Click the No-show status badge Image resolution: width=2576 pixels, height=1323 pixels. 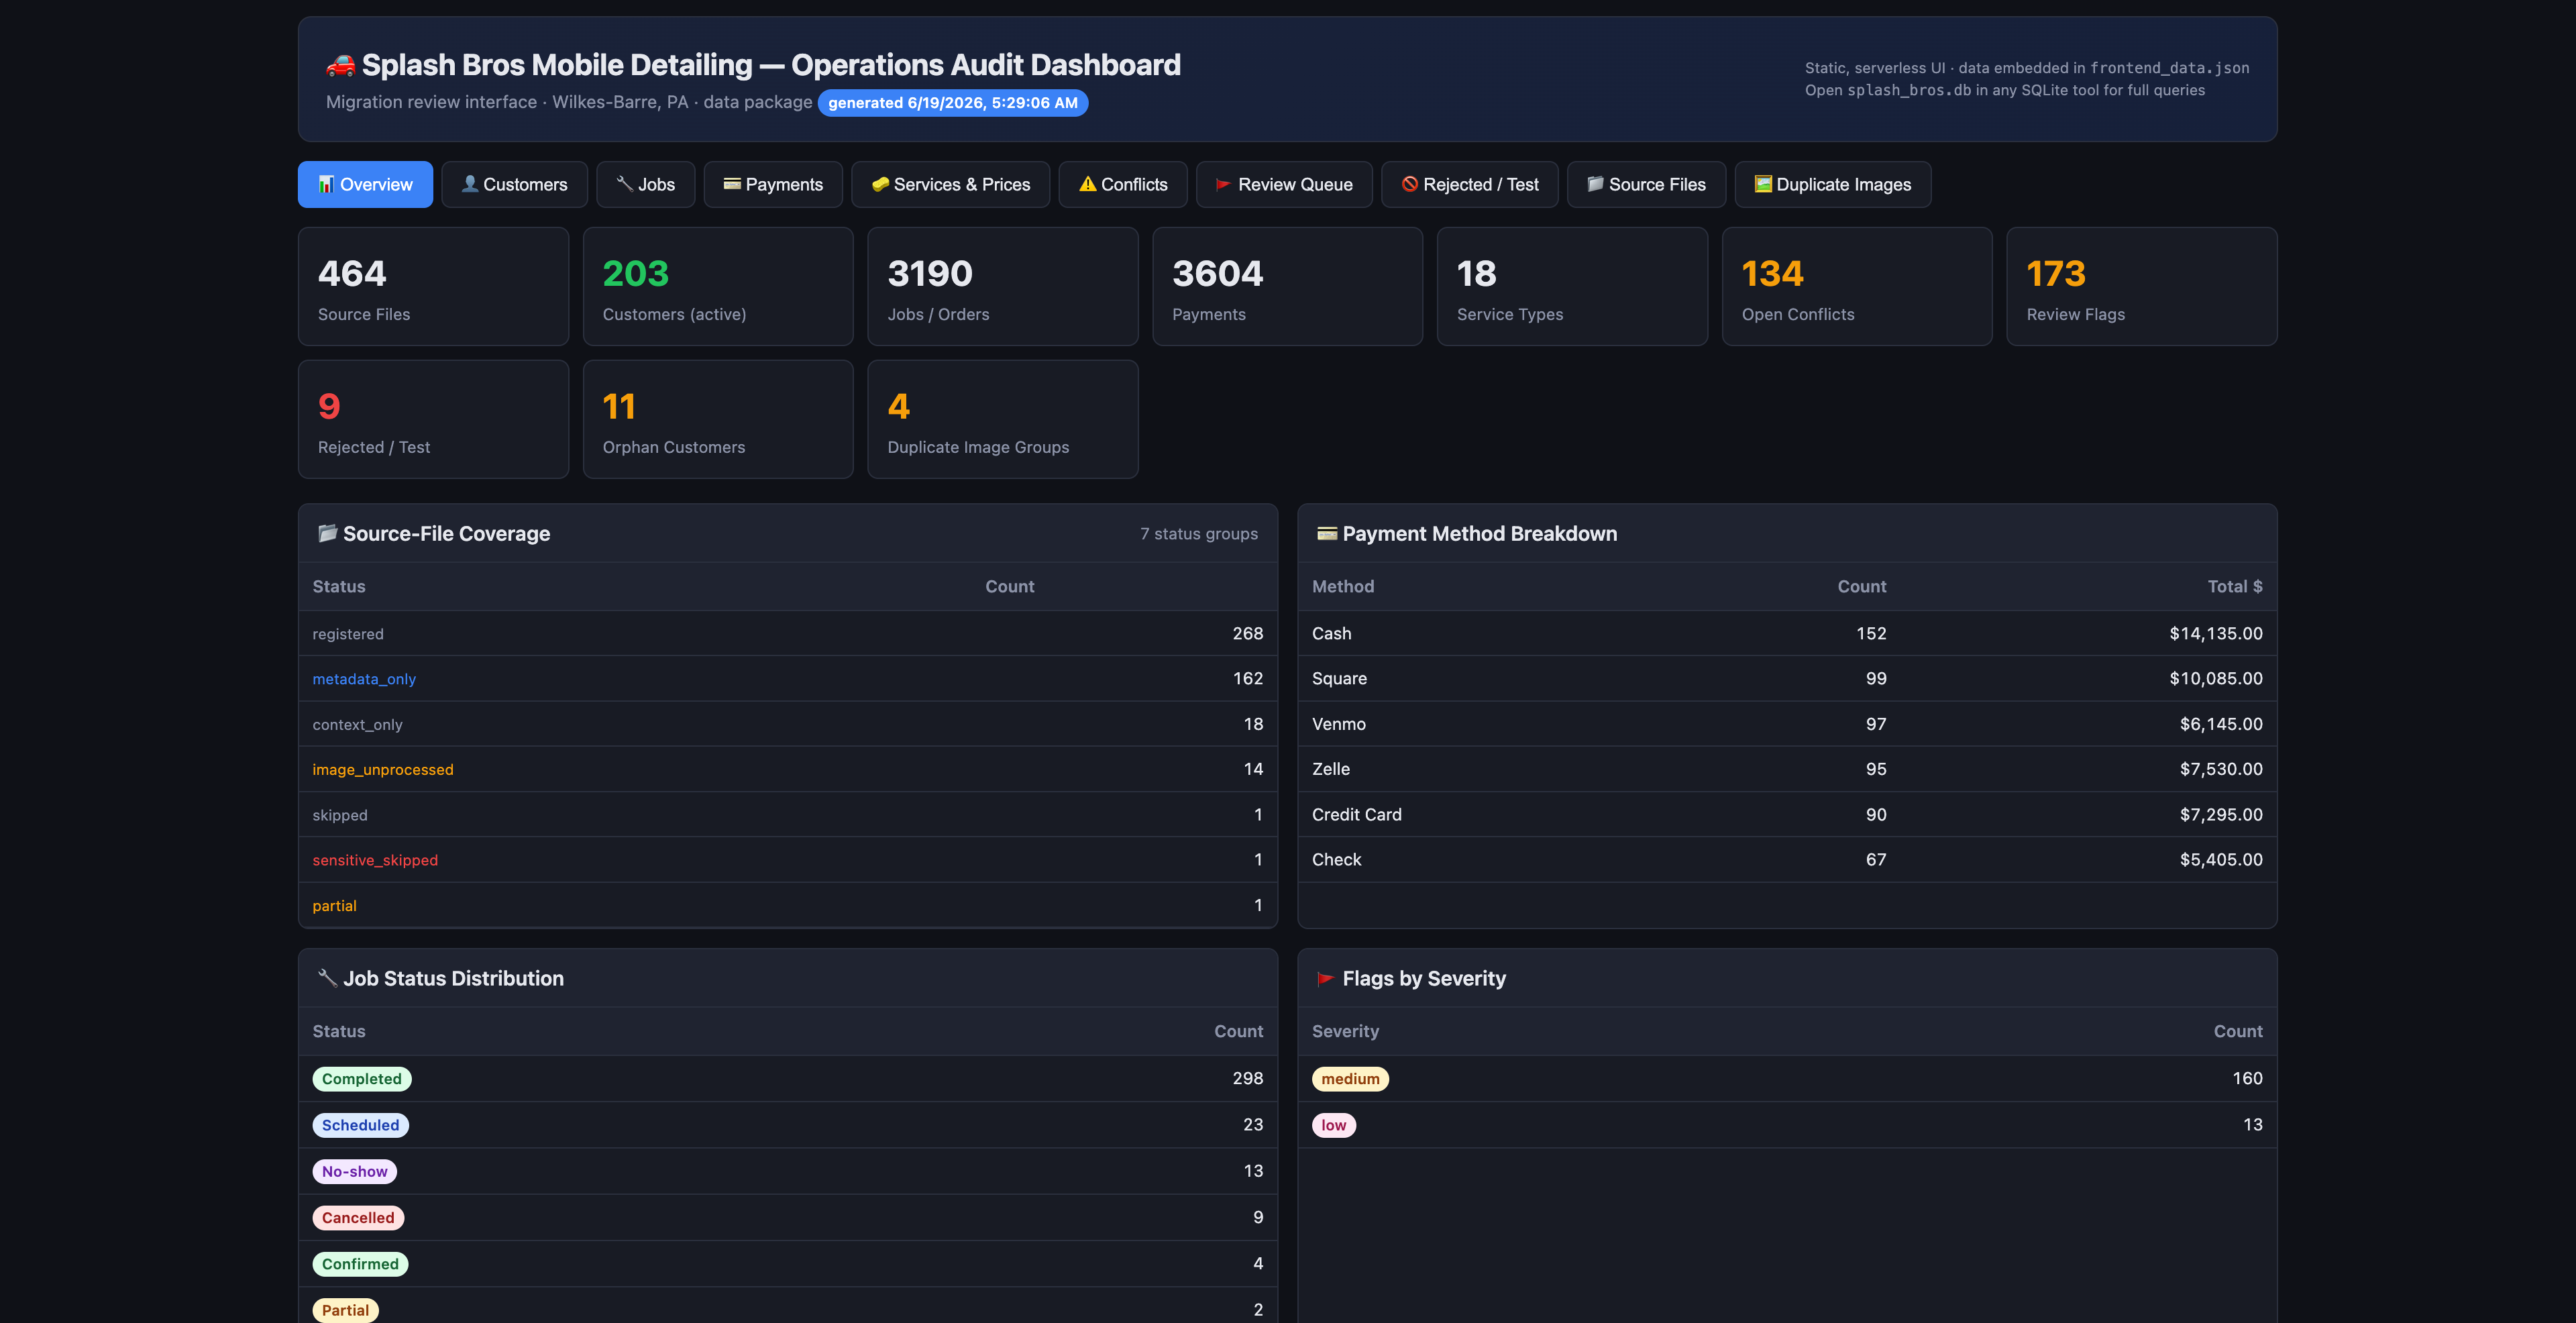(354, 1171)
